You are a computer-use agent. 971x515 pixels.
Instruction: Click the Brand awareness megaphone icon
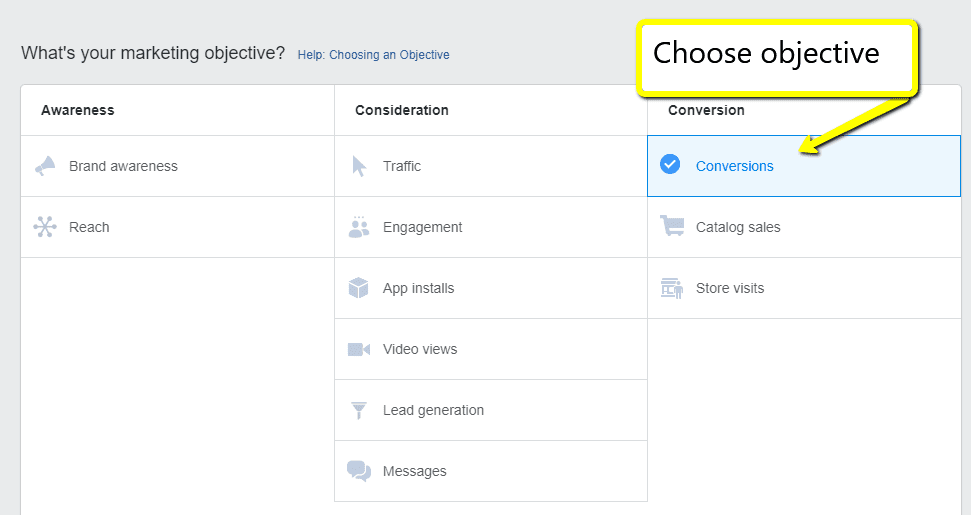[45, 166]
